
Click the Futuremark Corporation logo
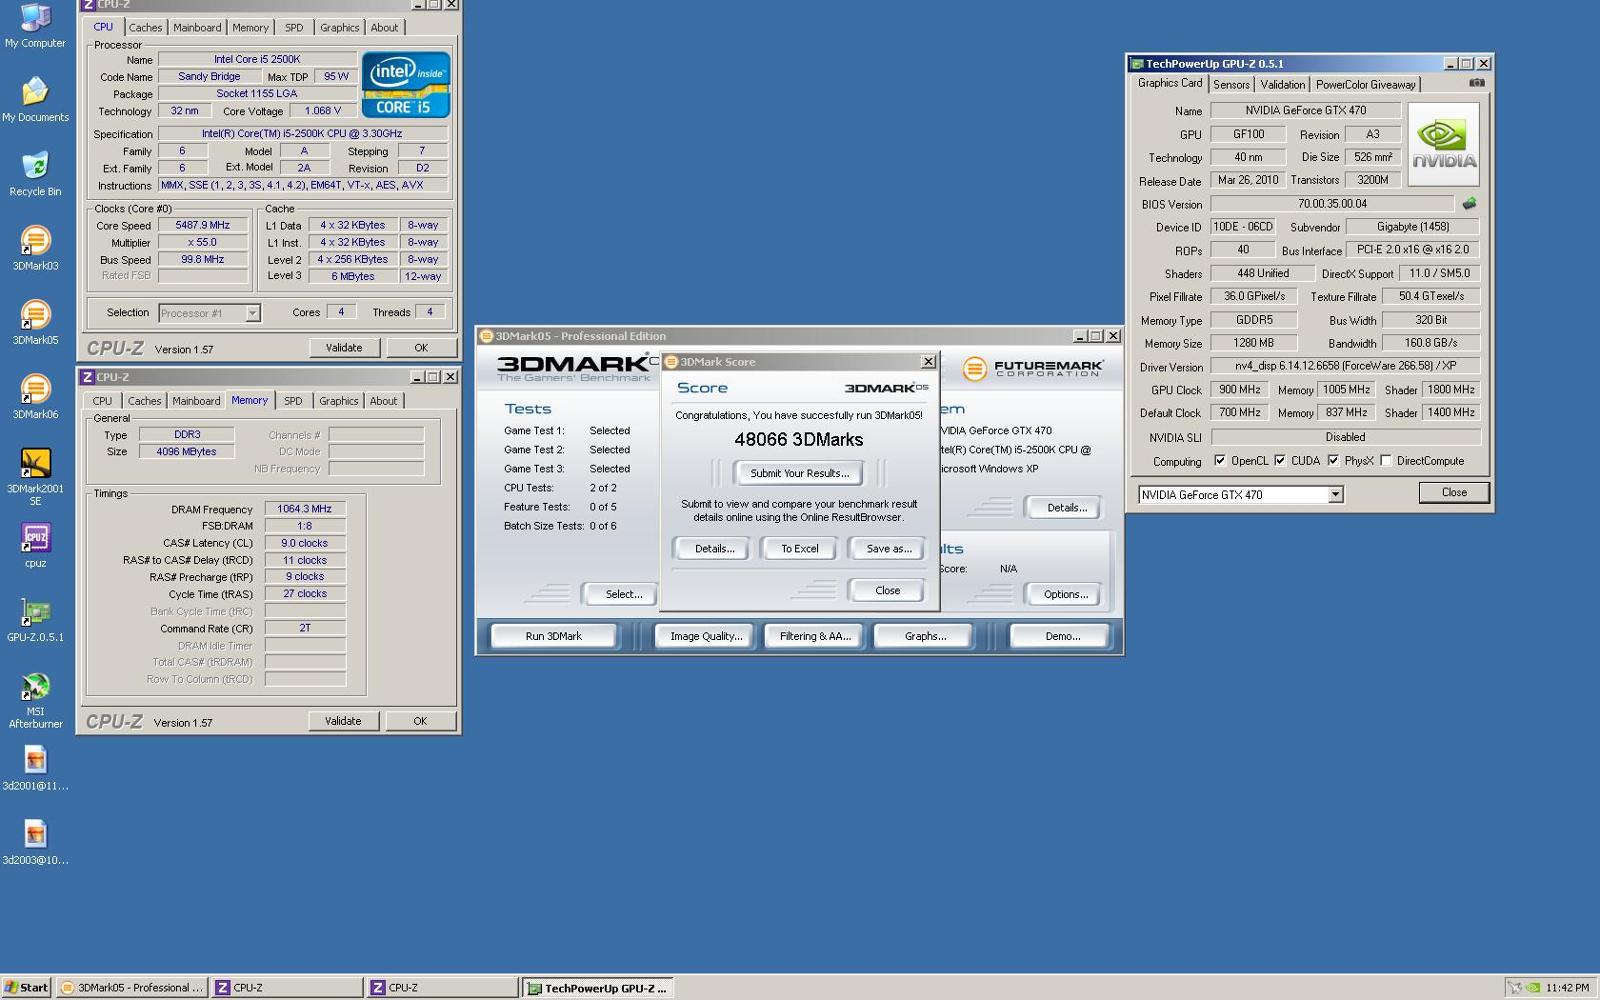coord(1034,368)
